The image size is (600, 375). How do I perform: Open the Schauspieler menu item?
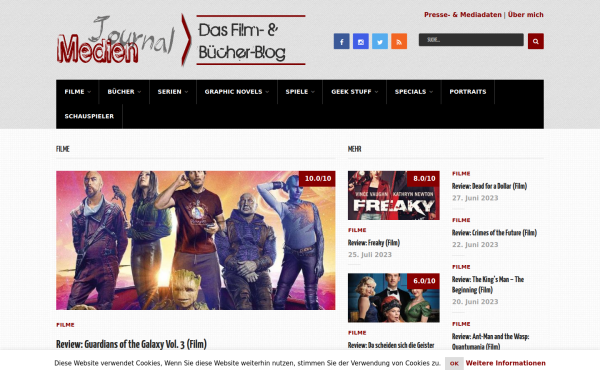click(89, 116)
